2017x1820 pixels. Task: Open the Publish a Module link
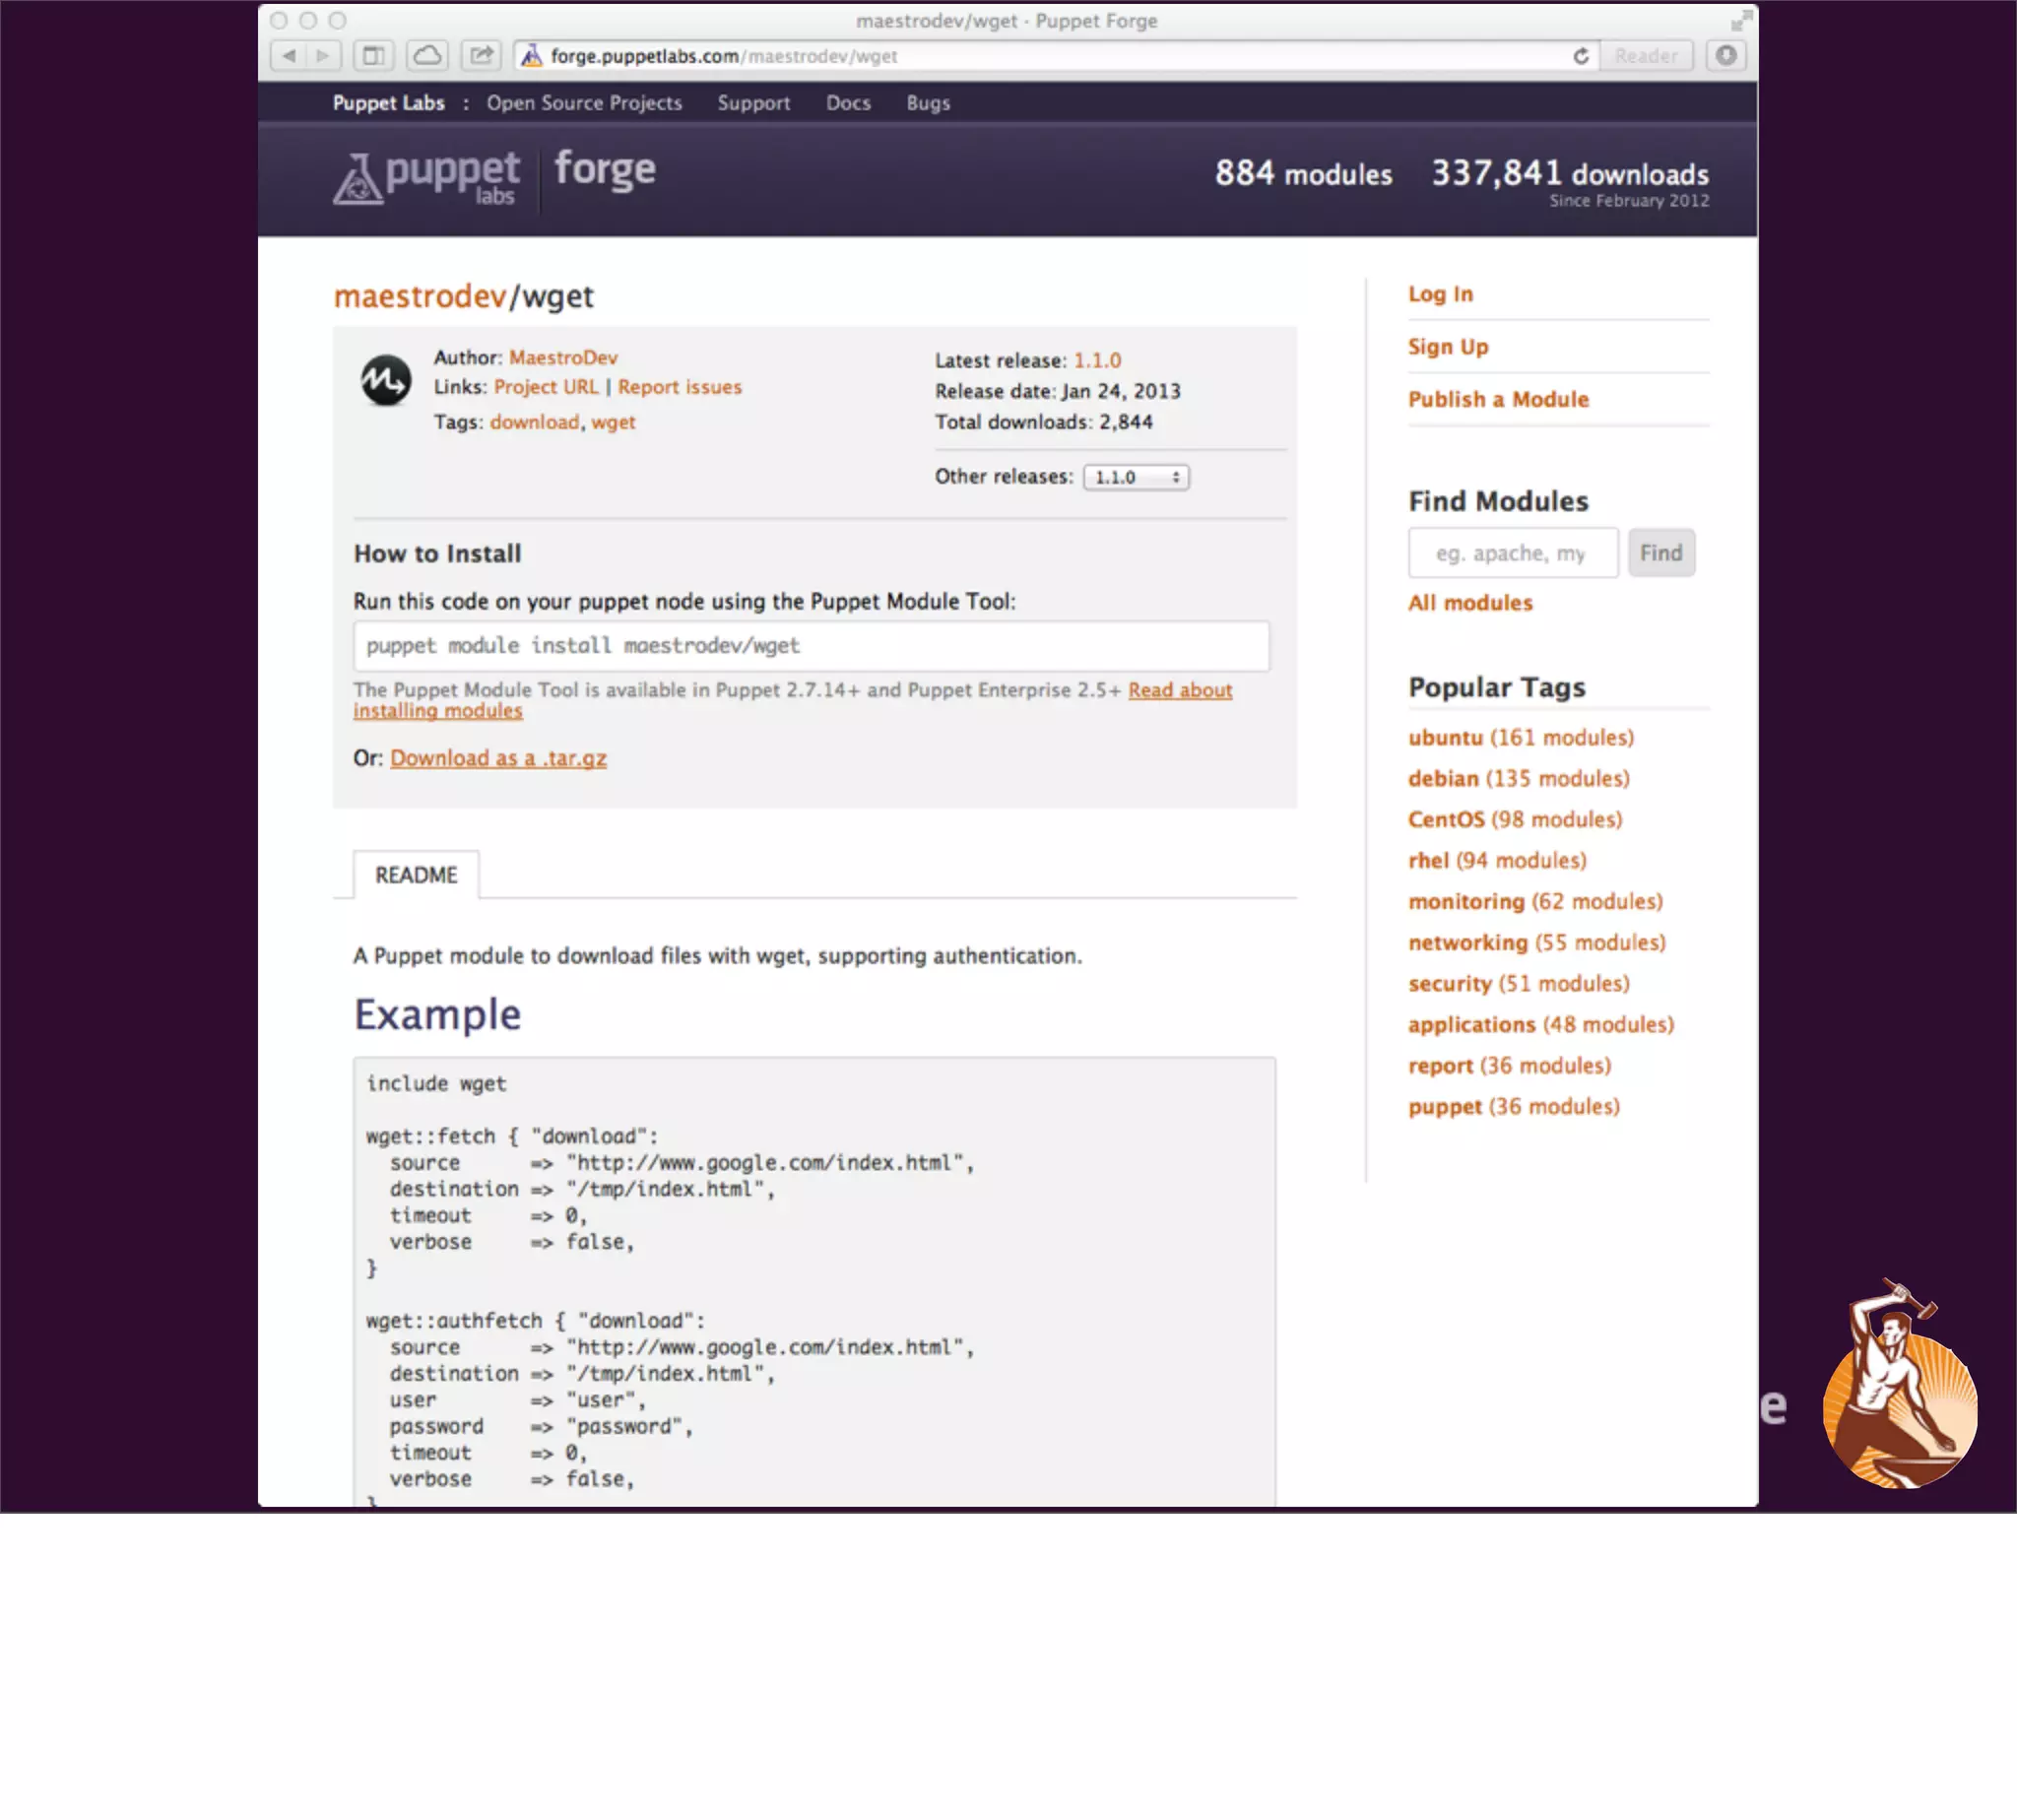[1498, 400]
